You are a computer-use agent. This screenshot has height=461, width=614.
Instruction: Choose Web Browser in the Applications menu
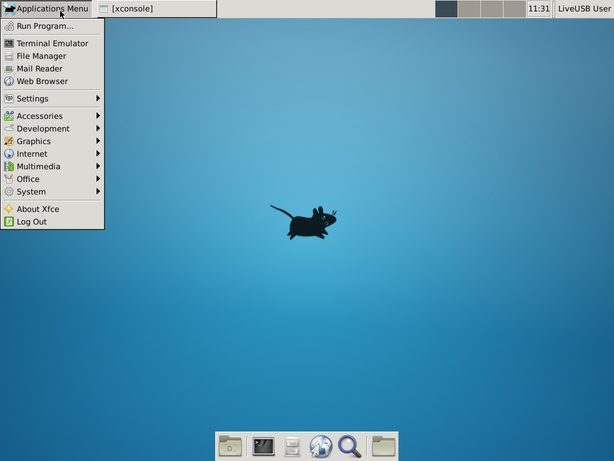(x=42, y=81)
